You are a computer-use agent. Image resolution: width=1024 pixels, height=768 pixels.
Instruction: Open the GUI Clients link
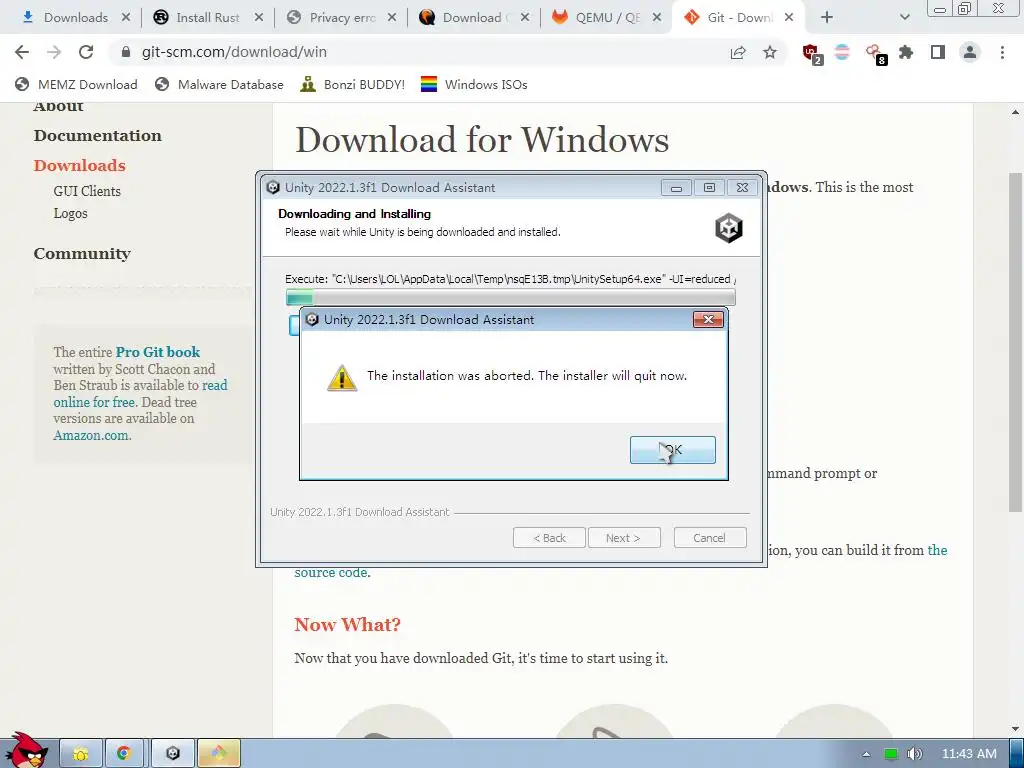click(x=87, y=191)
